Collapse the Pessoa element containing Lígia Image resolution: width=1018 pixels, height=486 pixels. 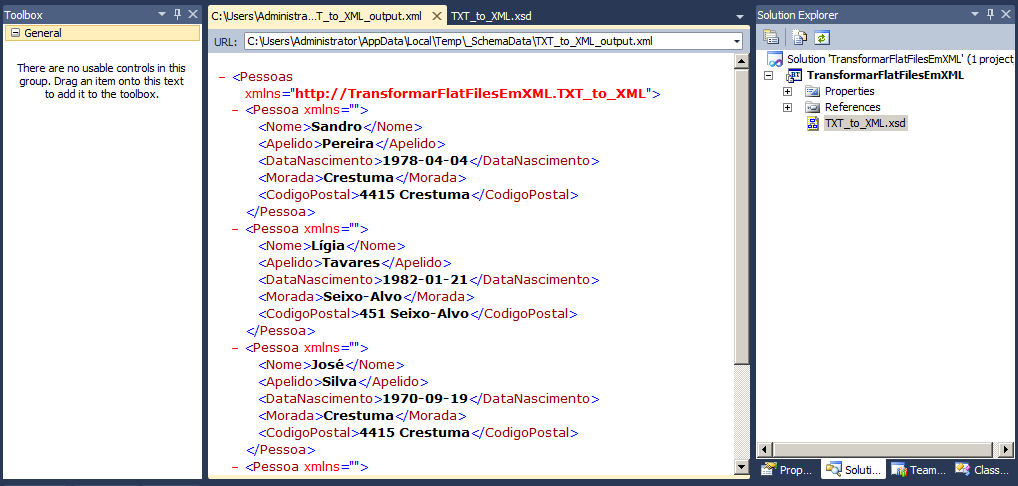pyautogui.click(x=235, y=229)
